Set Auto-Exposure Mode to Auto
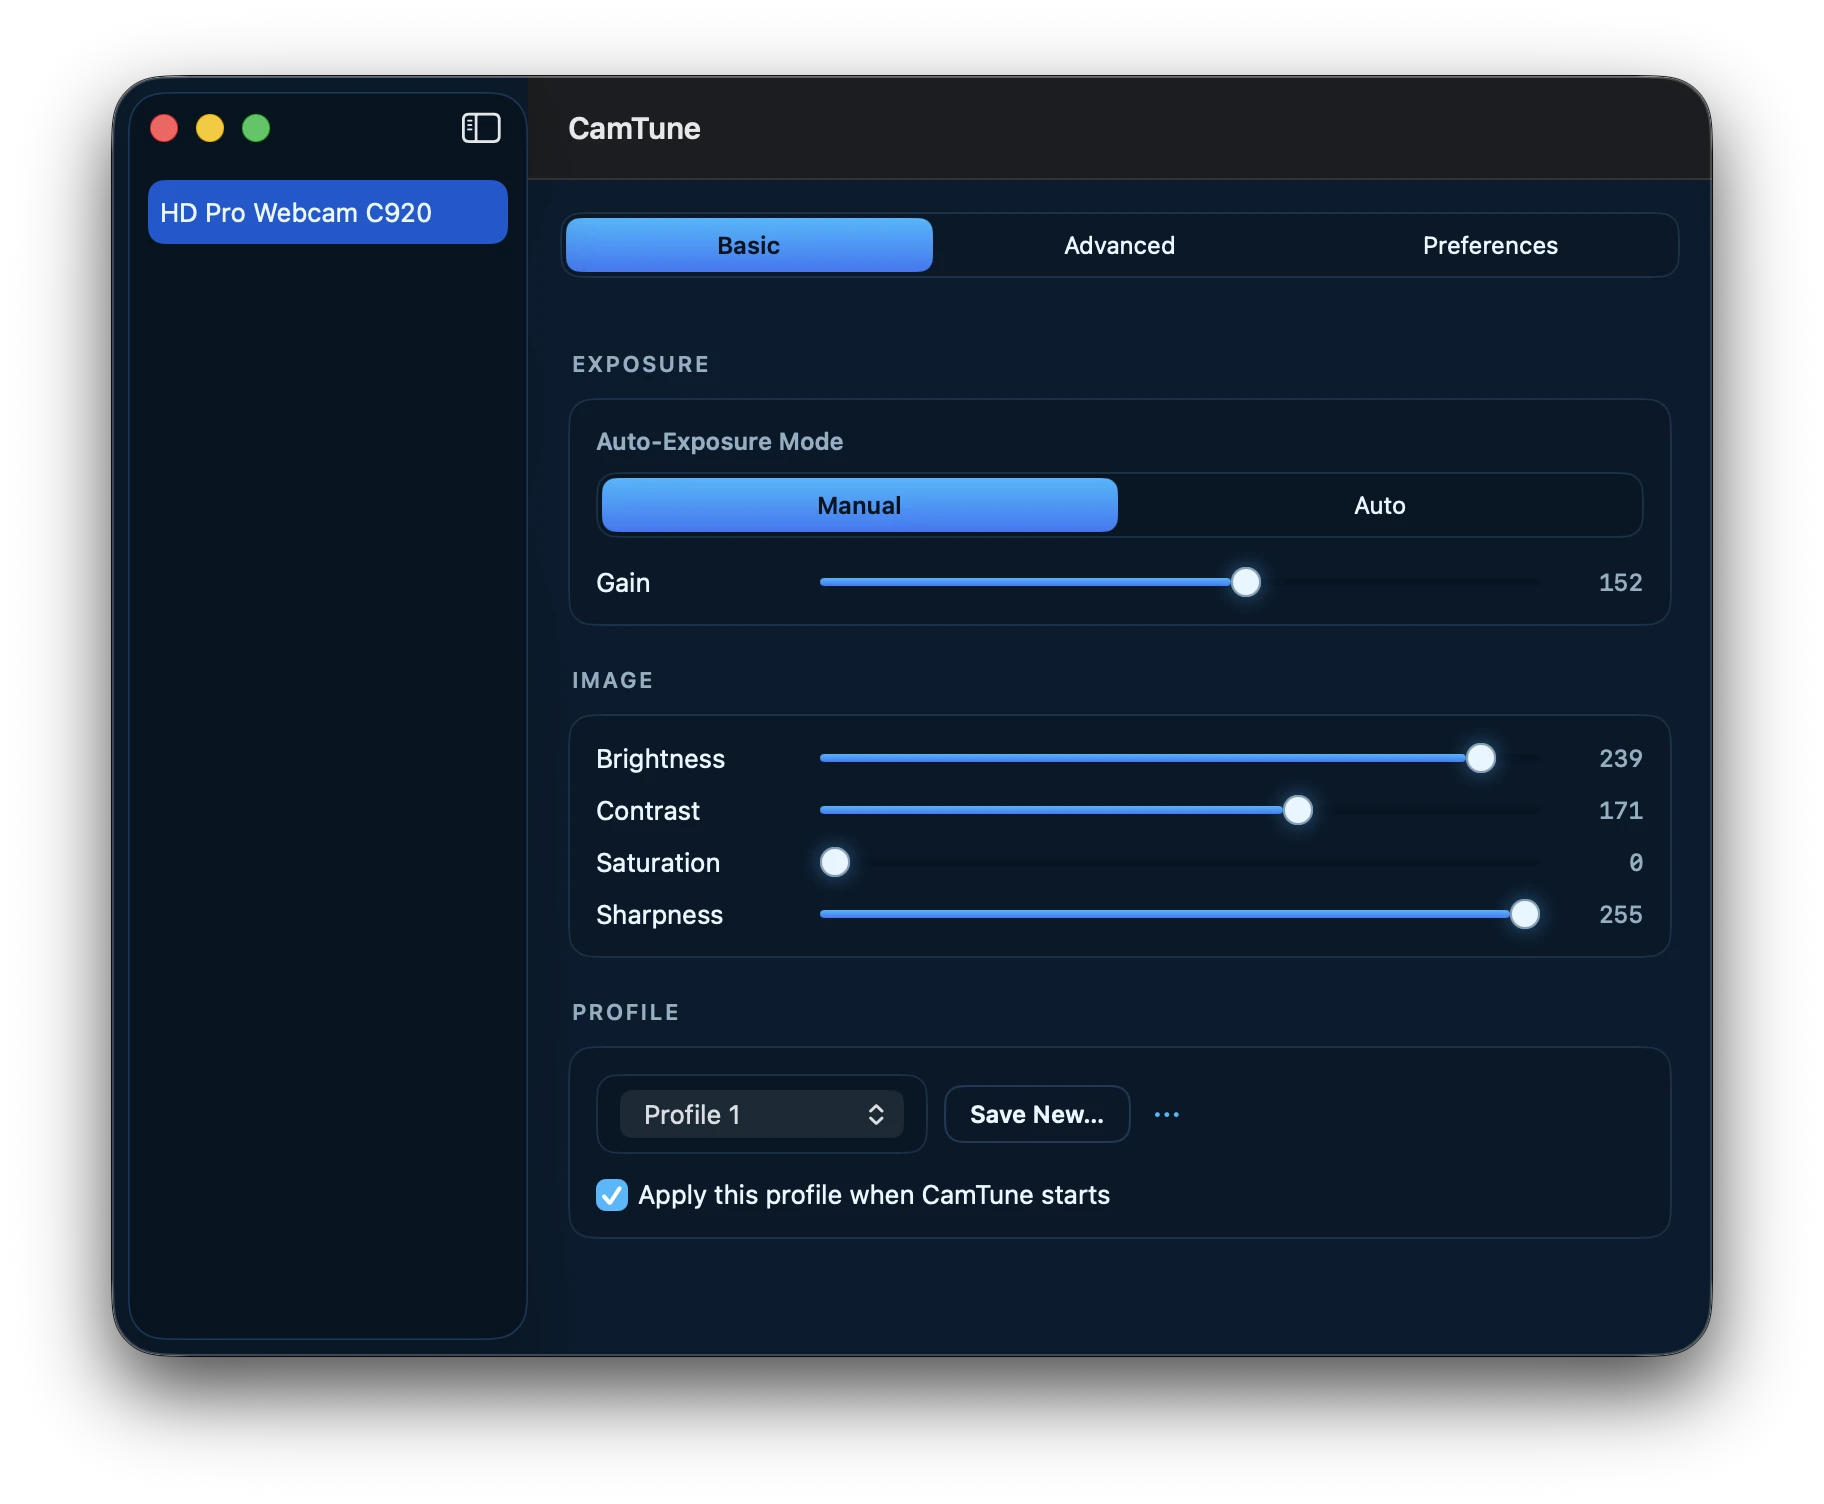The height and width of the screenshot is (1504, 1824). point(1380,505)
